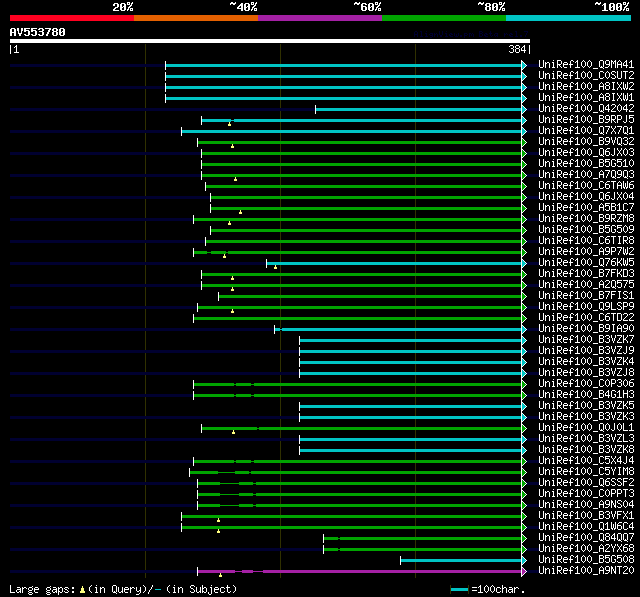Open hit UniRef100_C0SUT2
This screenshot has height=597, width=640.
pos(586,75)
